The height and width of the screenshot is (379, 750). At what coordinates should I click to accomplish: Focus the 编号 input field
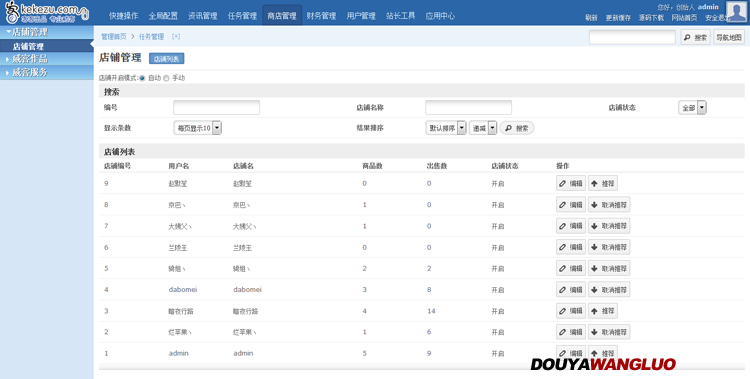tap(216, 108)
